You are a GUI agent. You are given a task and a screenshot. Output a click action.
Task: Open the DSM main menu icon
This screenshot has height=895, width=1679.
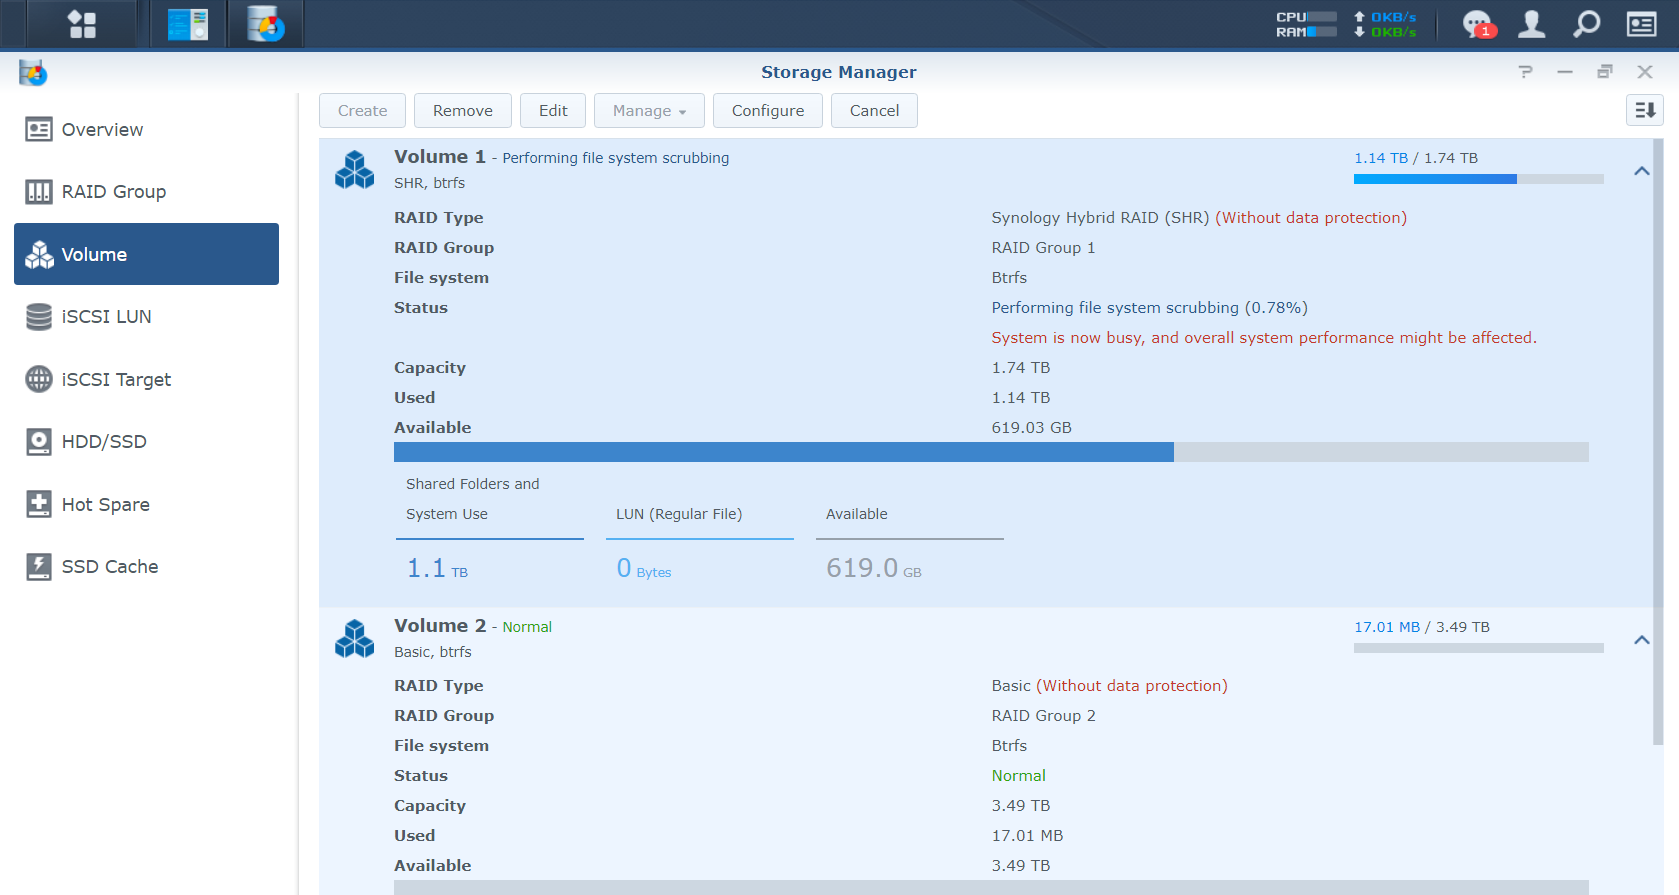82,24
